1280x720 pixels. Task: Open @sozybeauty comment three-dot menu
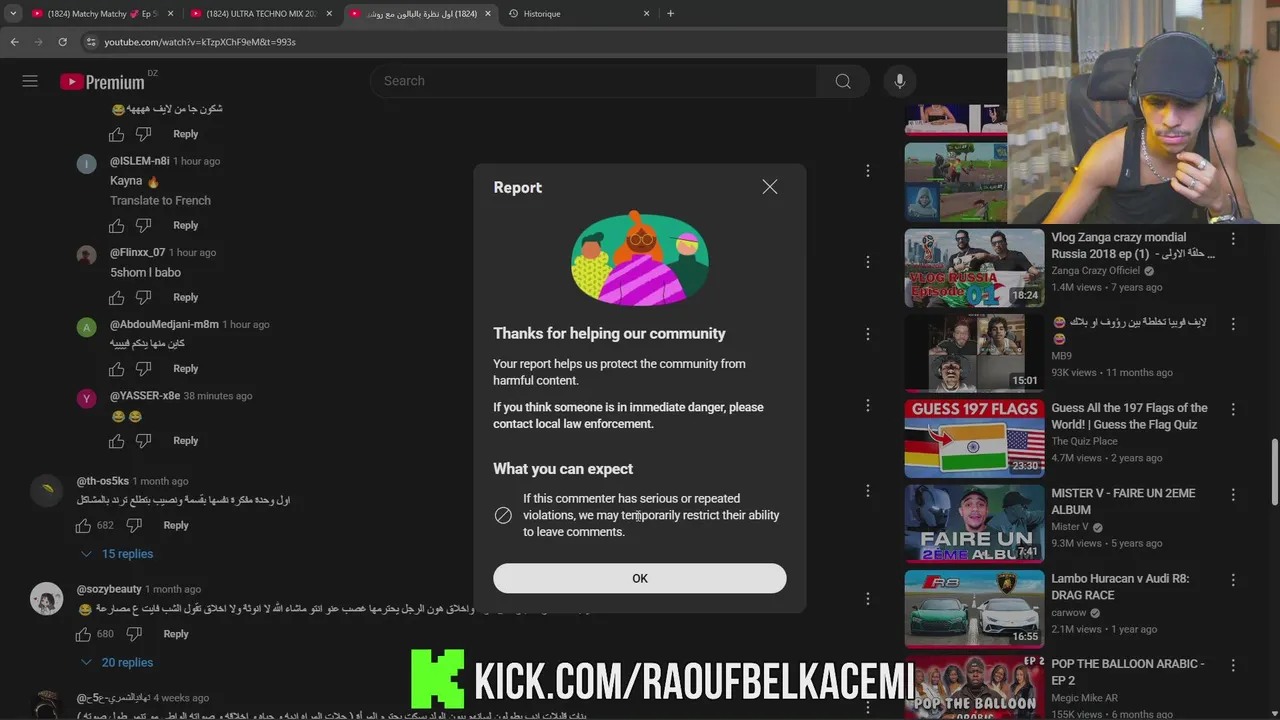coord(868,599)
